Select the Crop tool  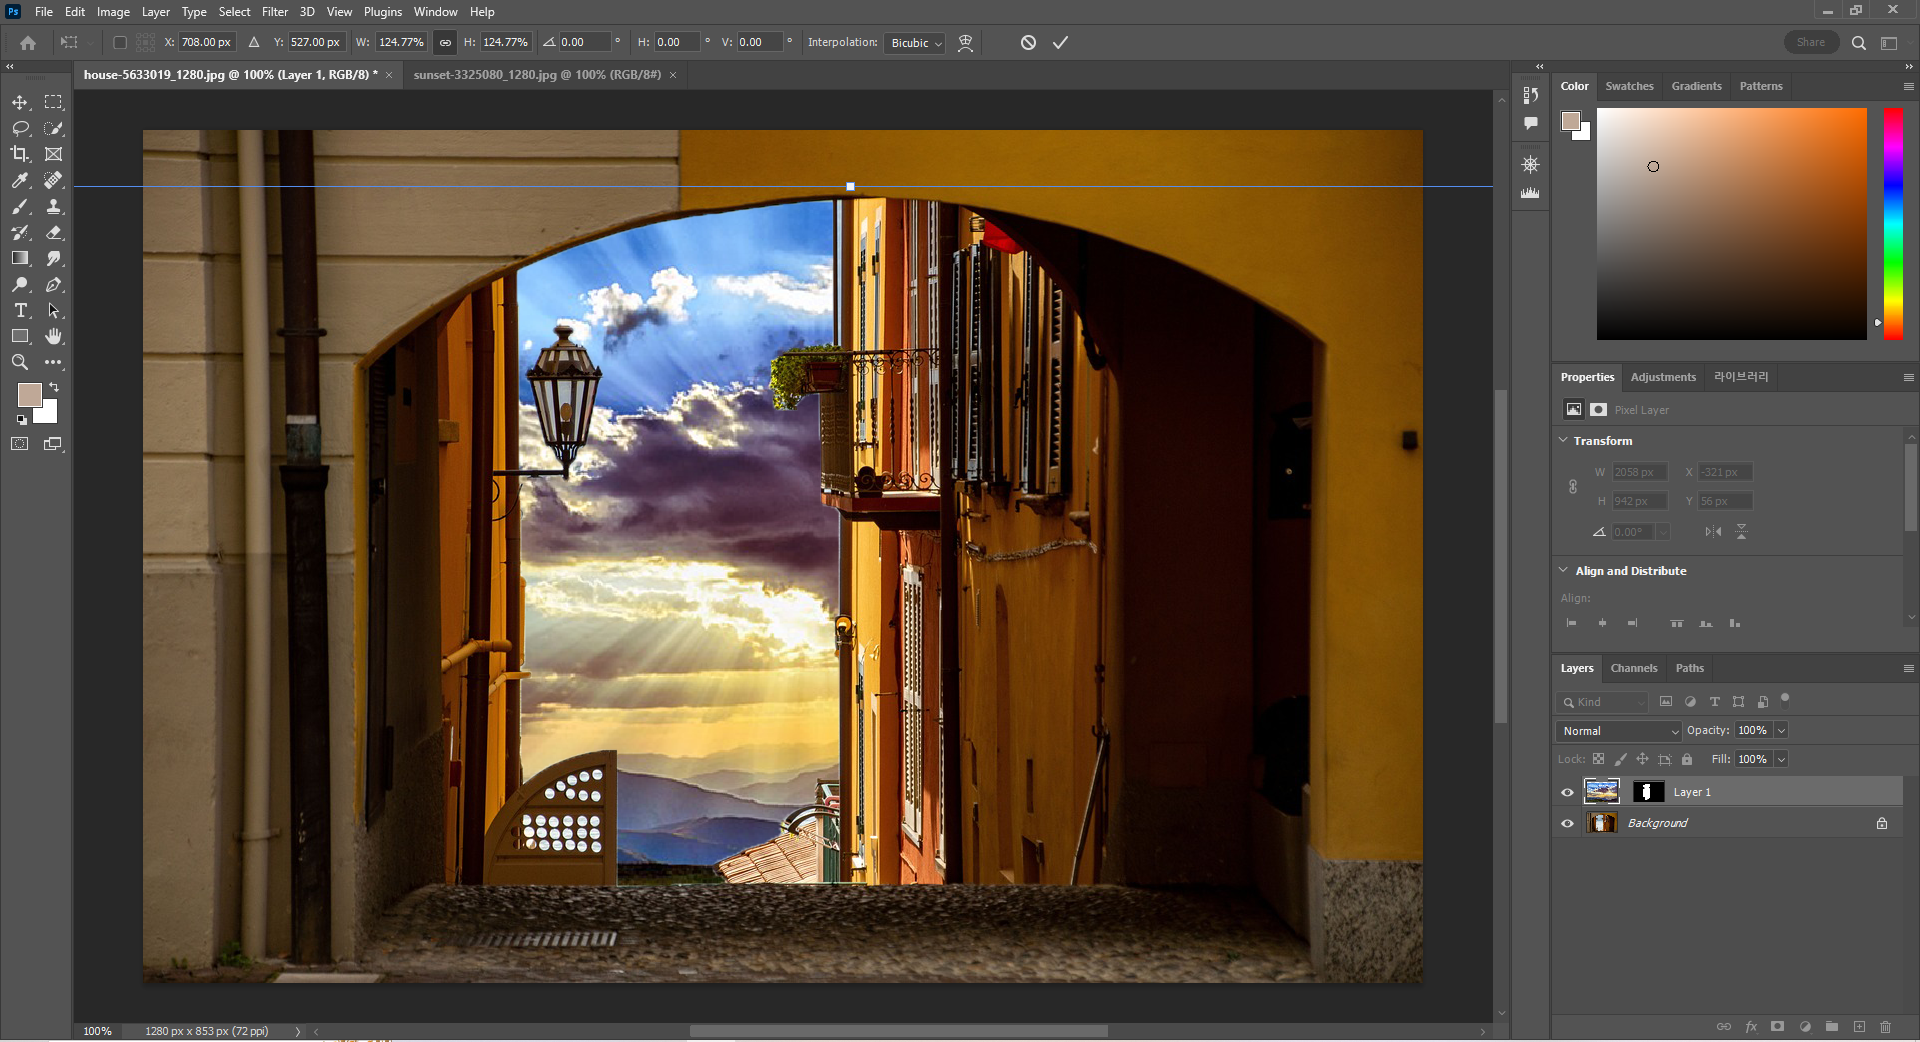click(20, 154)
